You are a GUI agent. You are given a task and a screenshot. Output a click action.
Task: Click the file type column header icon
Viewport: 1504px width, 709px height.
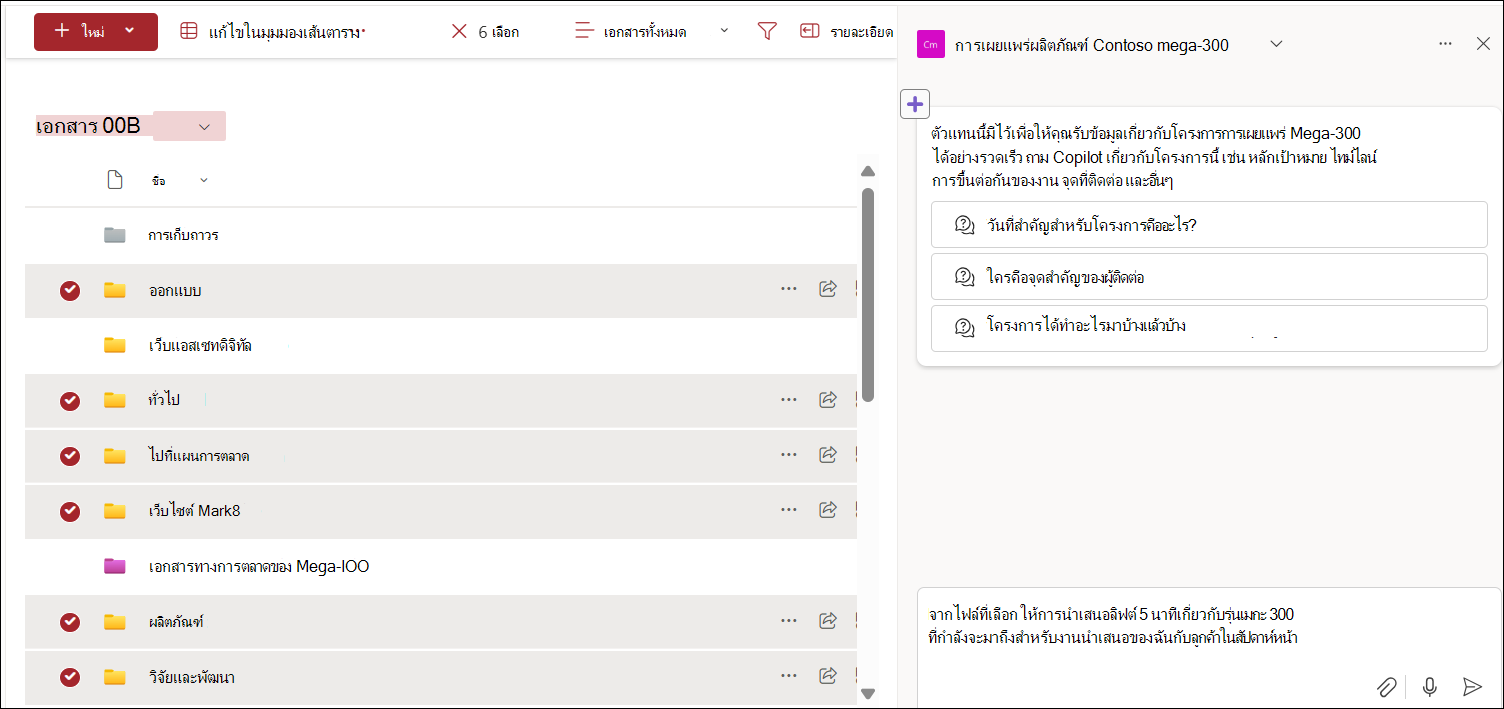coord(114,180)
